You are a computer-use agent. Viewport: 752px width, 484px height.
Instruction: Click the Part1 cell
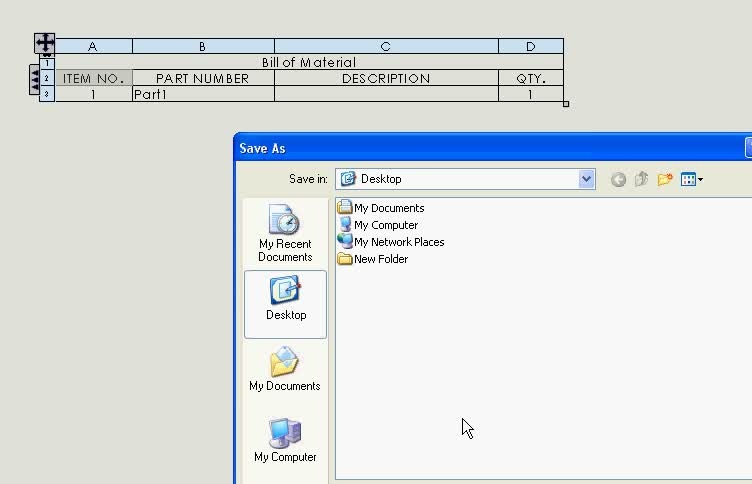[203, 94]
